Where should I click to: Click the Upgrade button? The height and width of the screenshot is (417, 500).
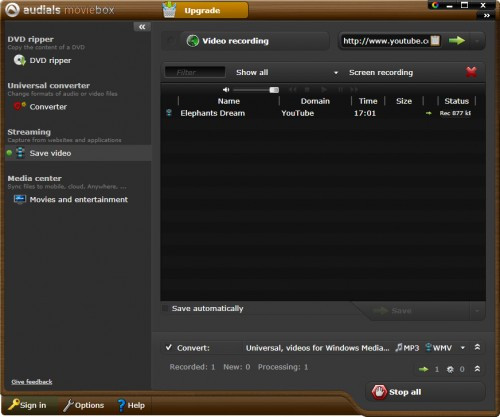click(x=205, y=10)
